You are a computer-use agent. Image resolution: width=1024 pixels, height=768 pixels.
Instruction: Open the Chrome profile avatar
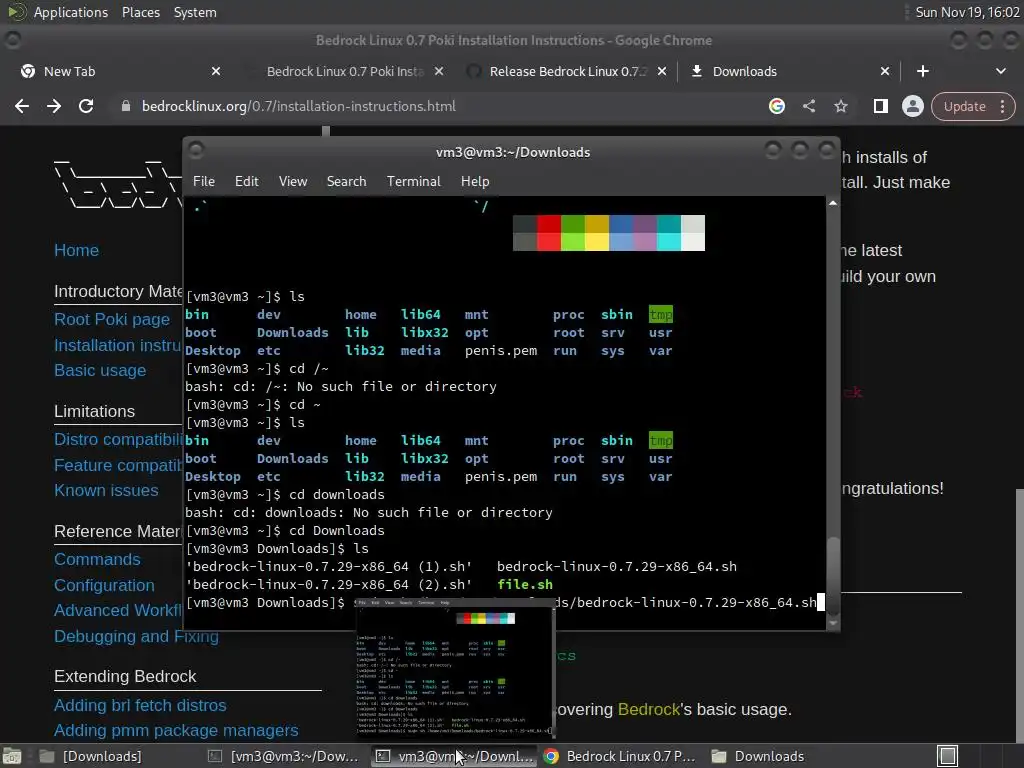coord(912,106)
